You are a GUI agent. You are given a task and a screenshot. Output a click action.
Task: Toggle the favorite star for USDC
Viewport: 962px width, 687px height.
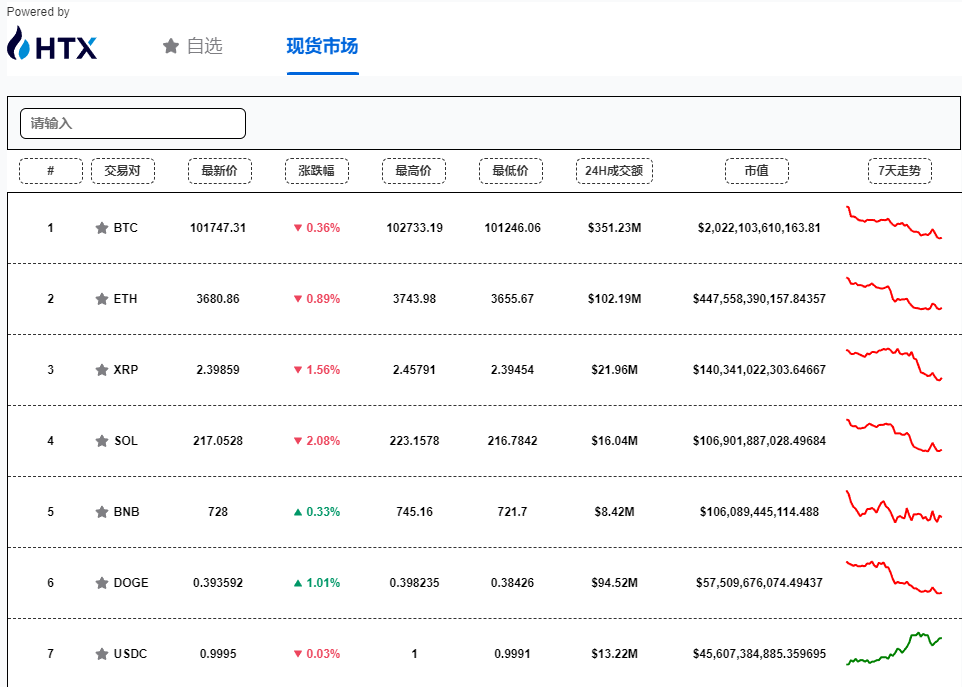[x=100, y=653]
